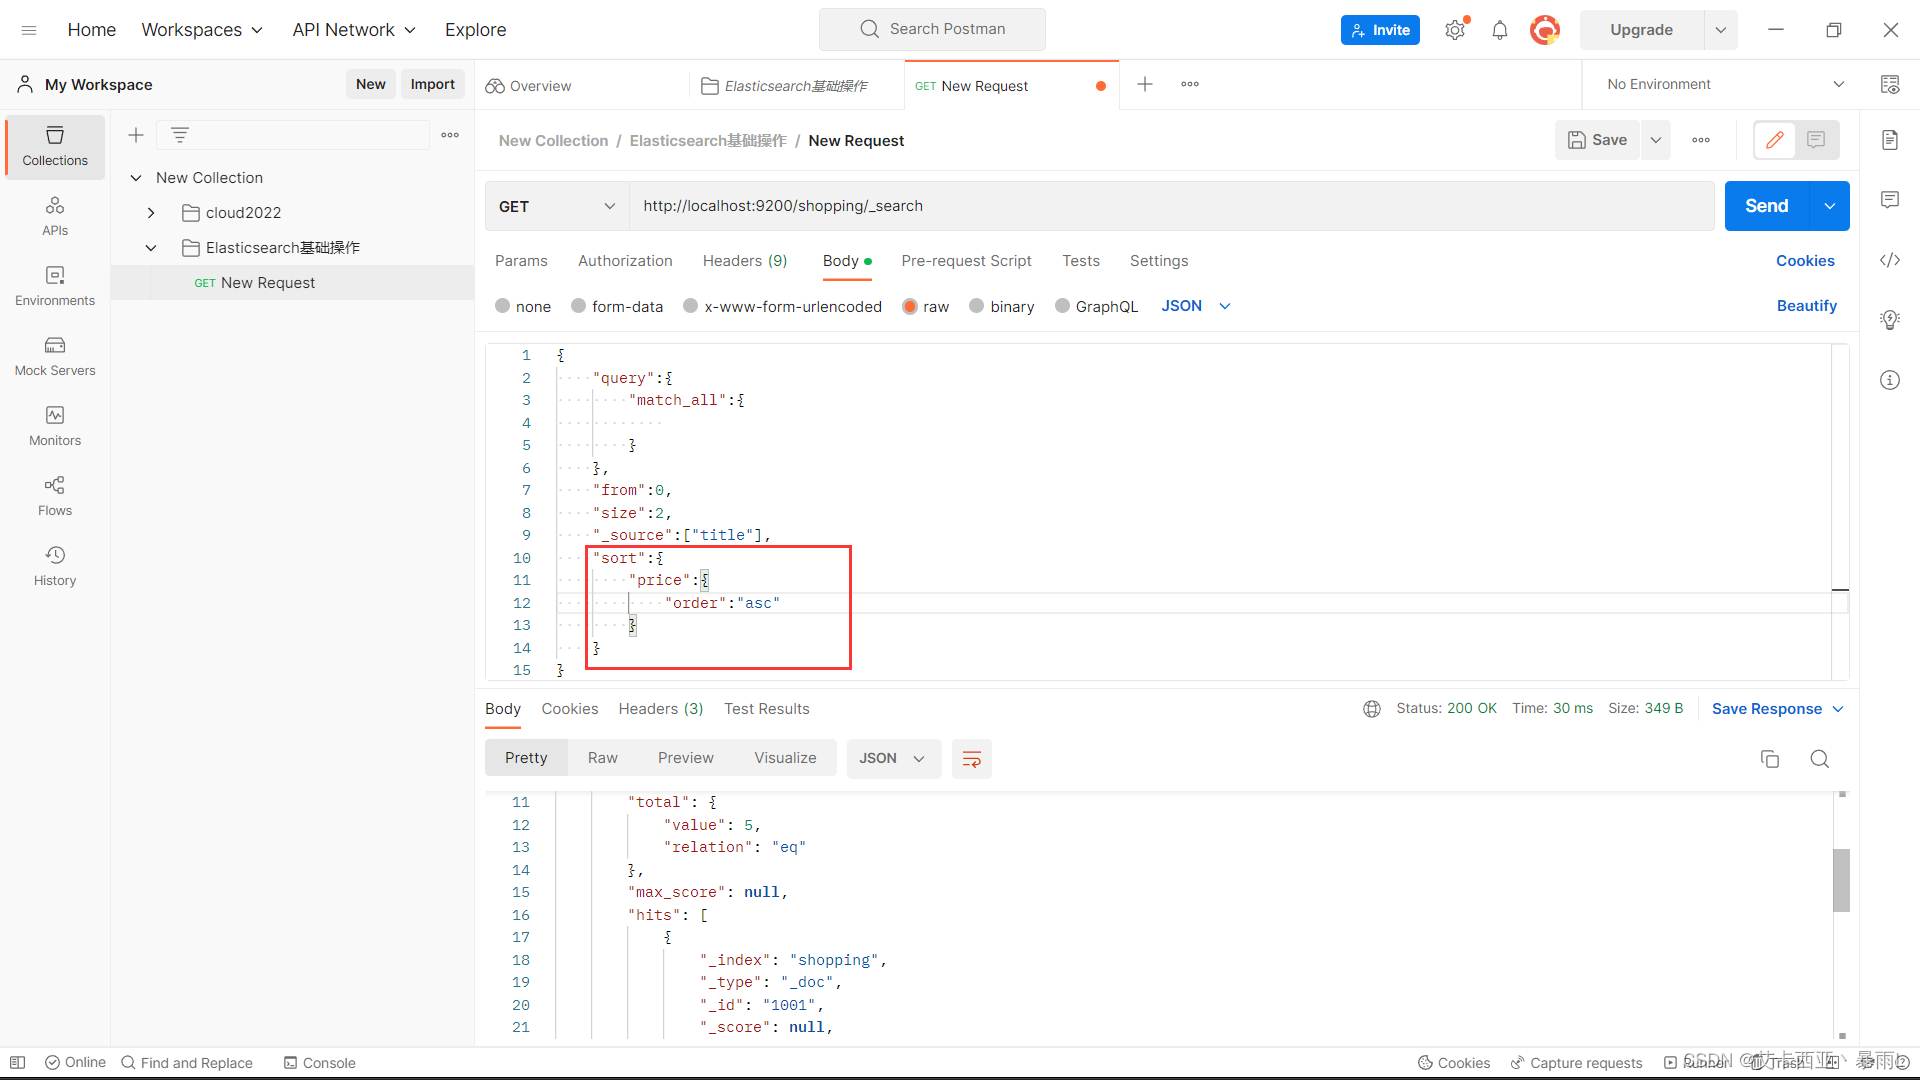Switch to the Tests tab
1920x1080 pixels.
1081,261
